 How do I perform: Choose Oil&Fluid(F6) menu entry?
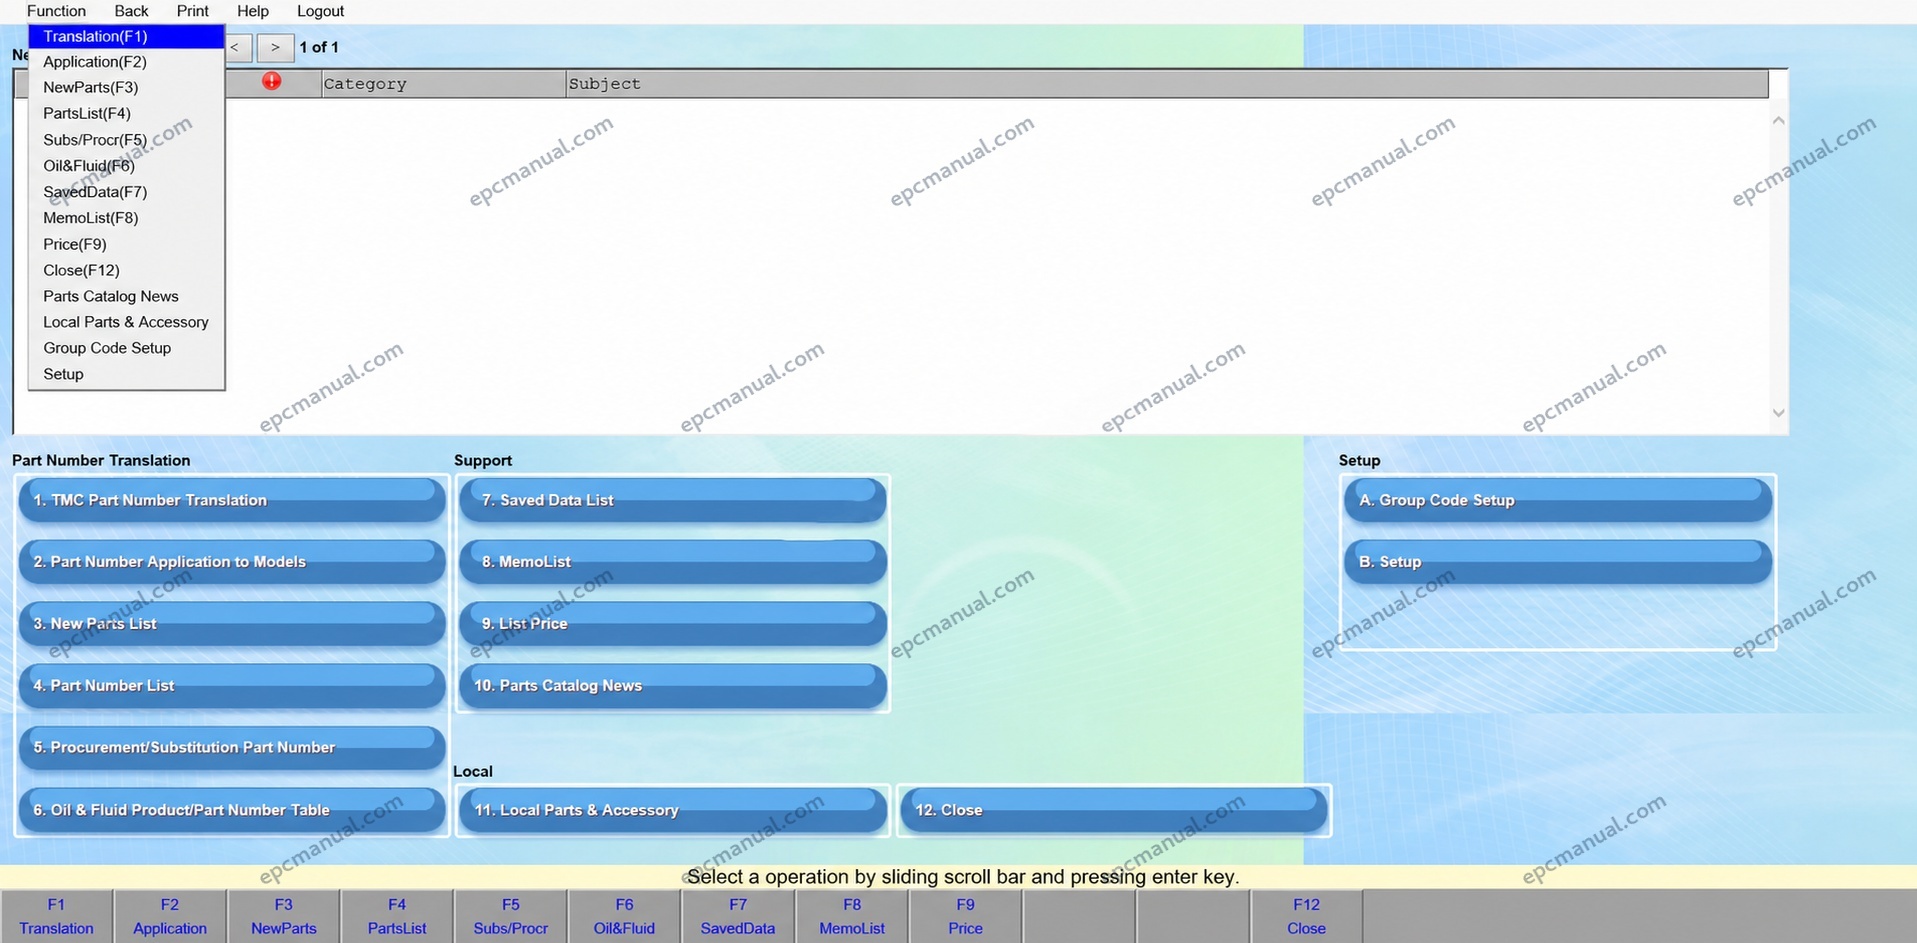126,166
